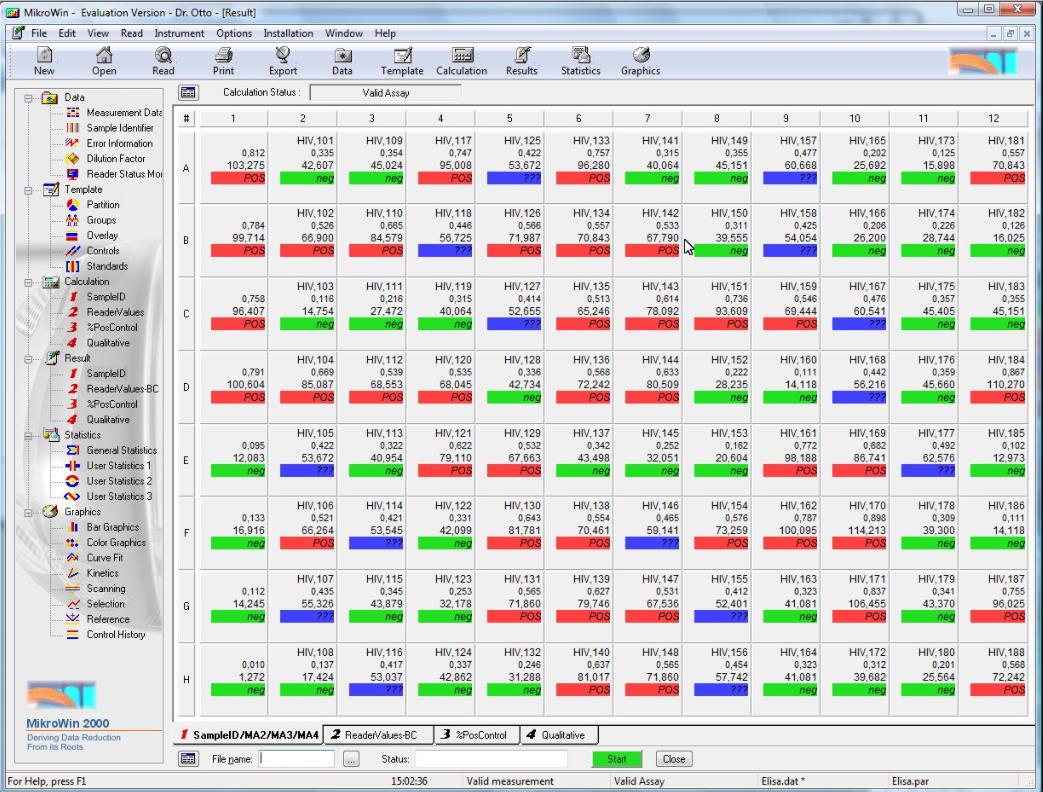This screenshot has width=1043, height=792.
Task: Switch to the Qualitative tab
Action: tap(560, 735)
